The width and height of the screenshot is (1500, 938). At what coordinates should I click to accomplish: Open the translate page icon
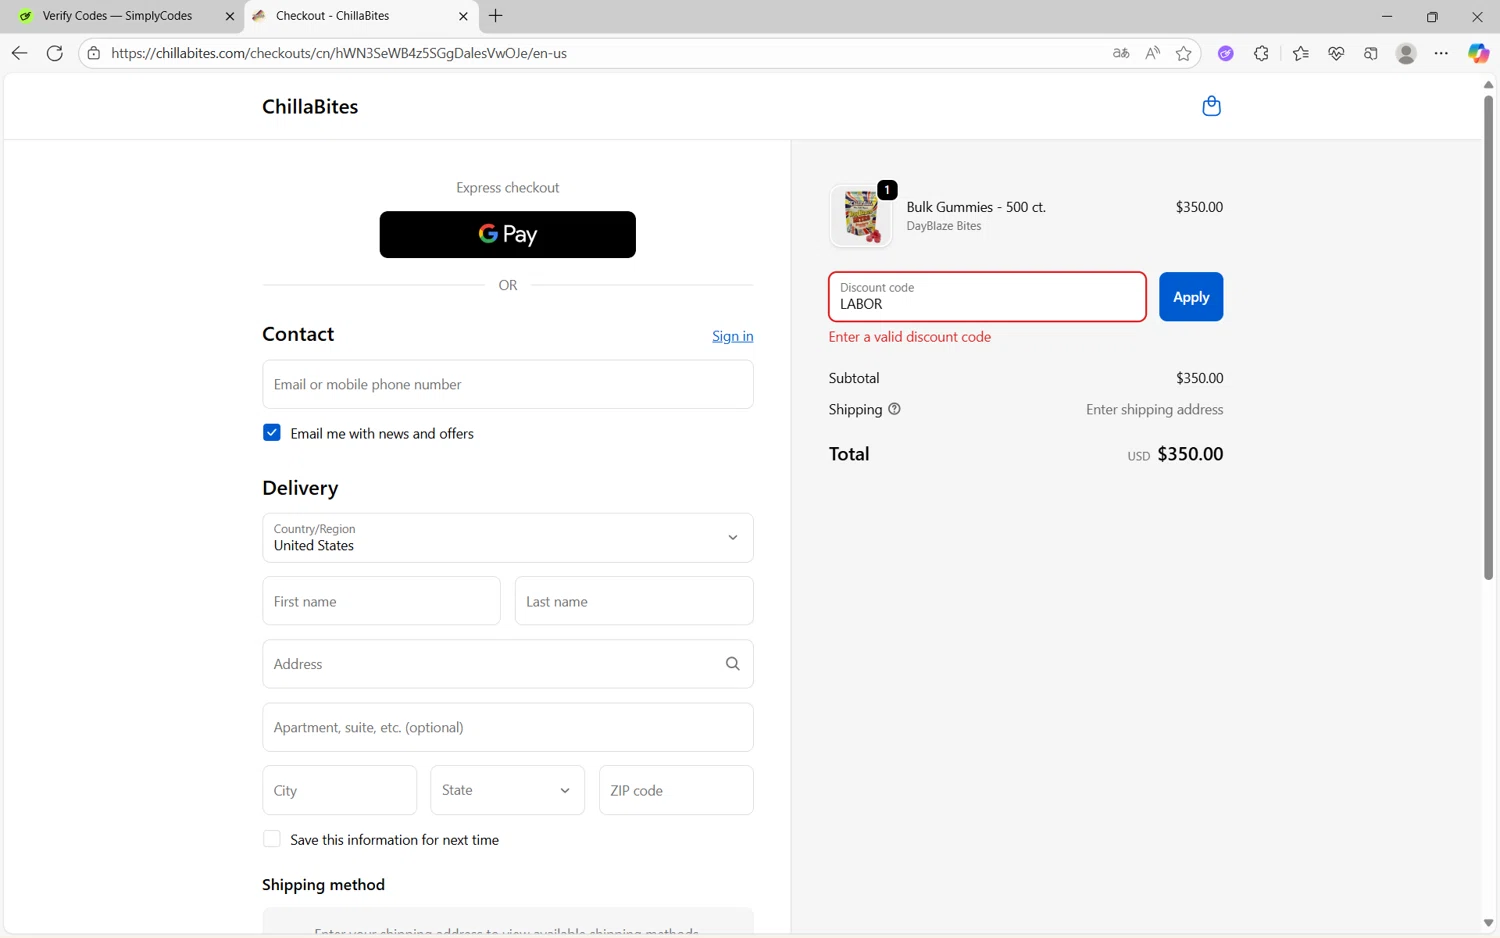[x=1121, y=53]
